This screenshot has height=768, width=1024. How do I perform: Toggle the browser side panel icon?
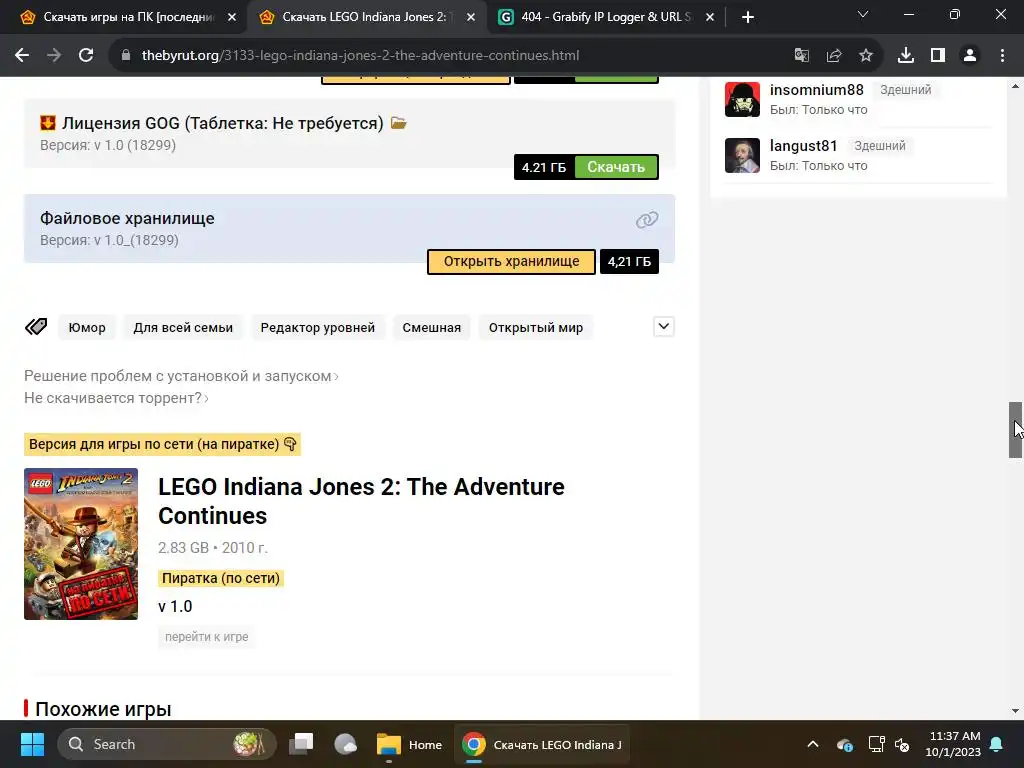coord(938,56)
